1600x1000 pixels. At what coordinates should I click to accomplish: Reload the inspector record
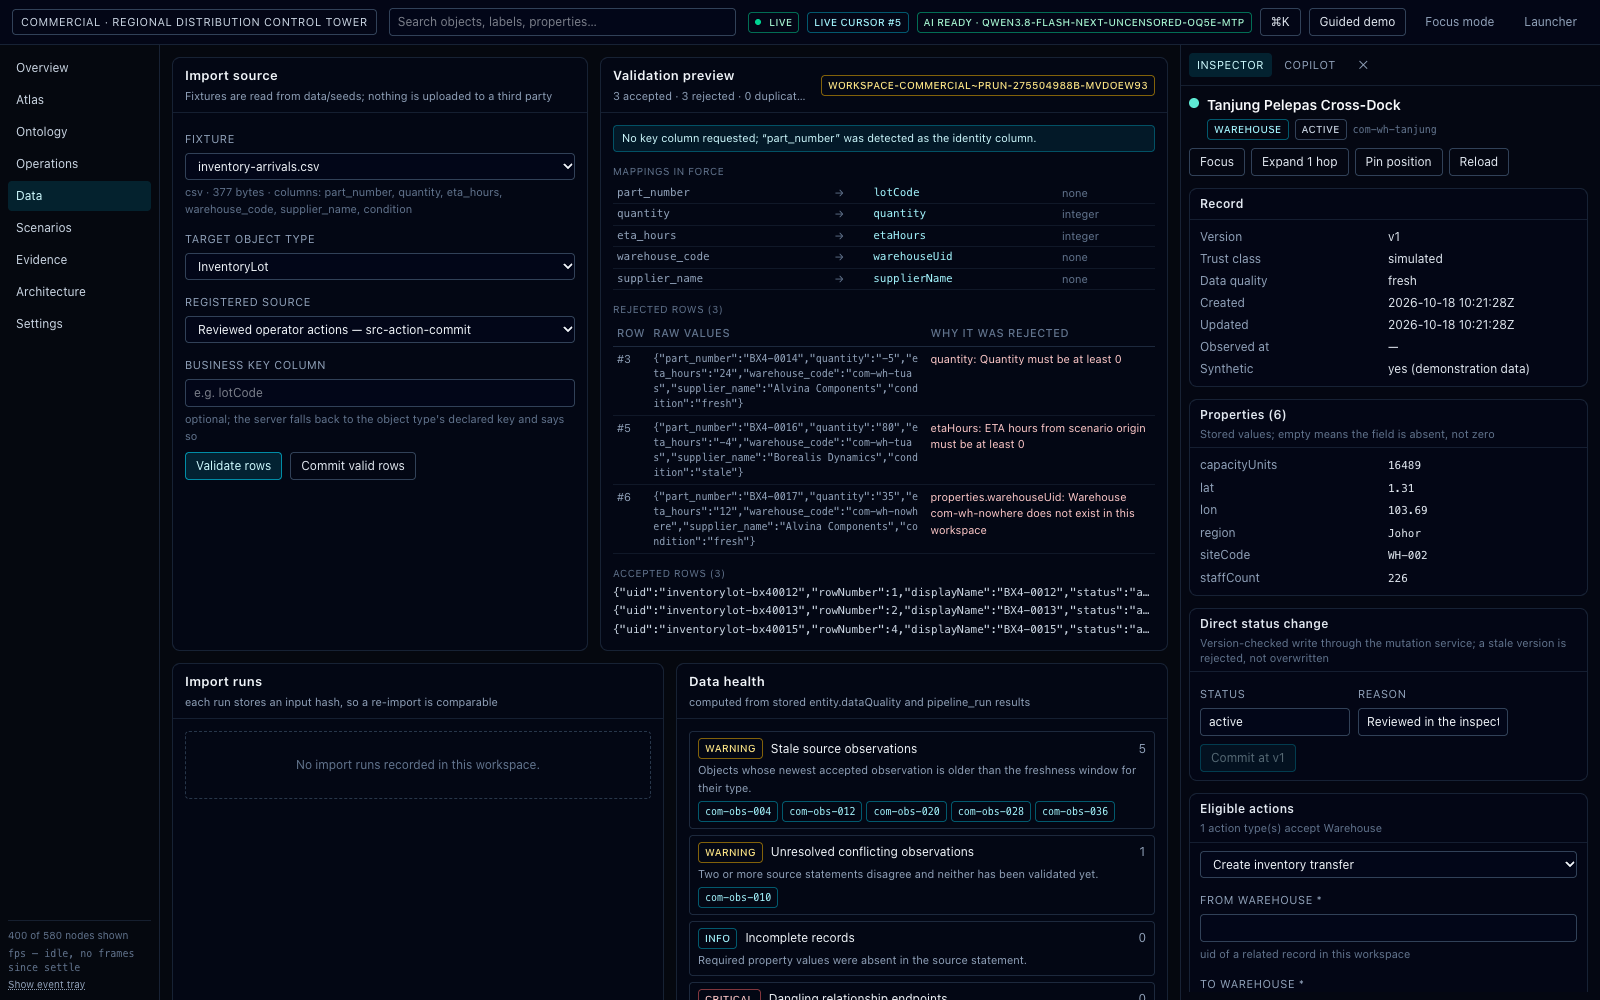click(1479, 162)
